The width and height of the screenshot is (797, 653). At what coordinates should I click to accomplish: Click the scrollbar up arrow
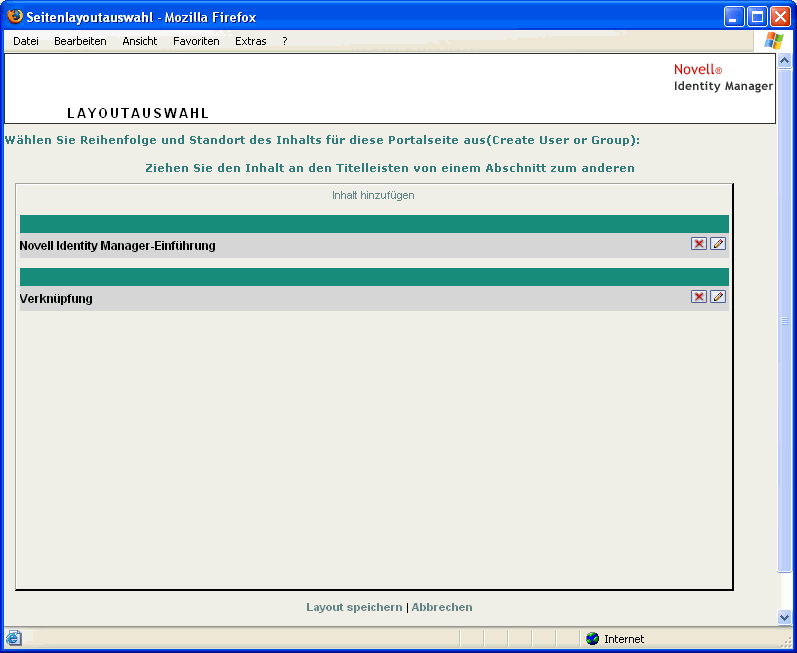(784, 60)
